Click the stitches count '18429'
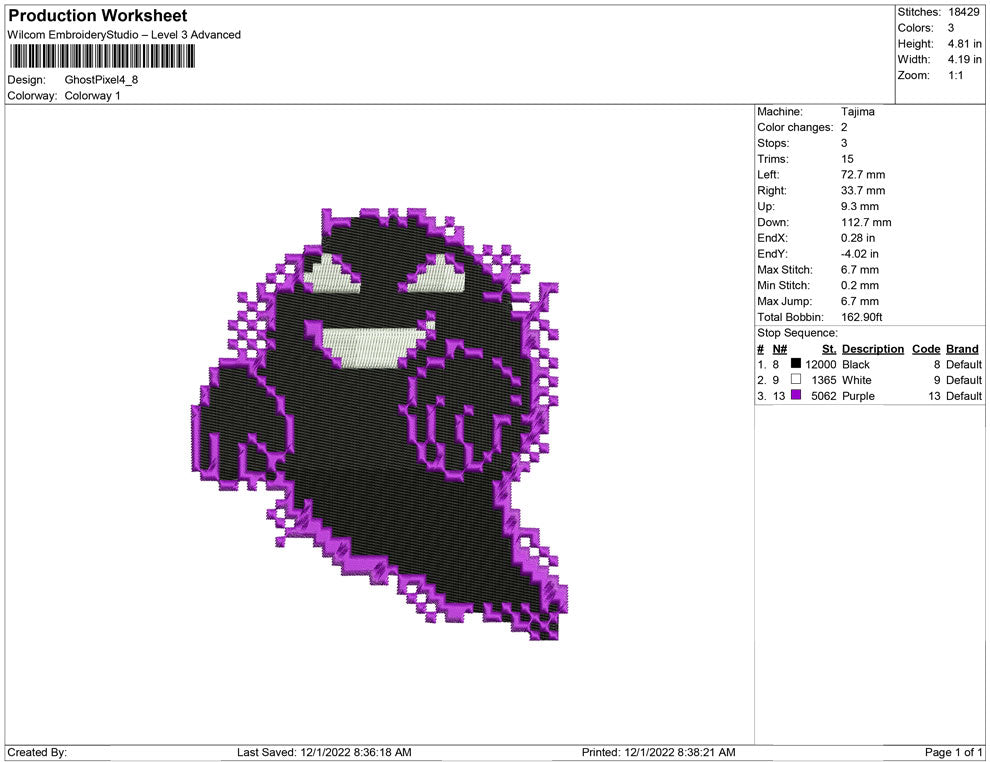Viewport: 990px width, 762px height. point(963,12)
